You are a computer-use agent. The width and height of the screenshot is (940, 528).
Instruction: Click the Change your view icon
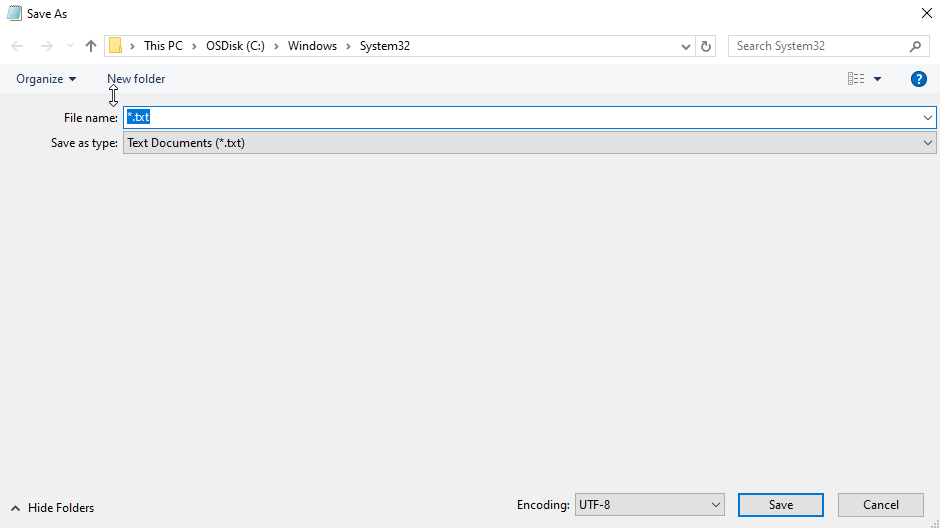click(x=855, y=79)
